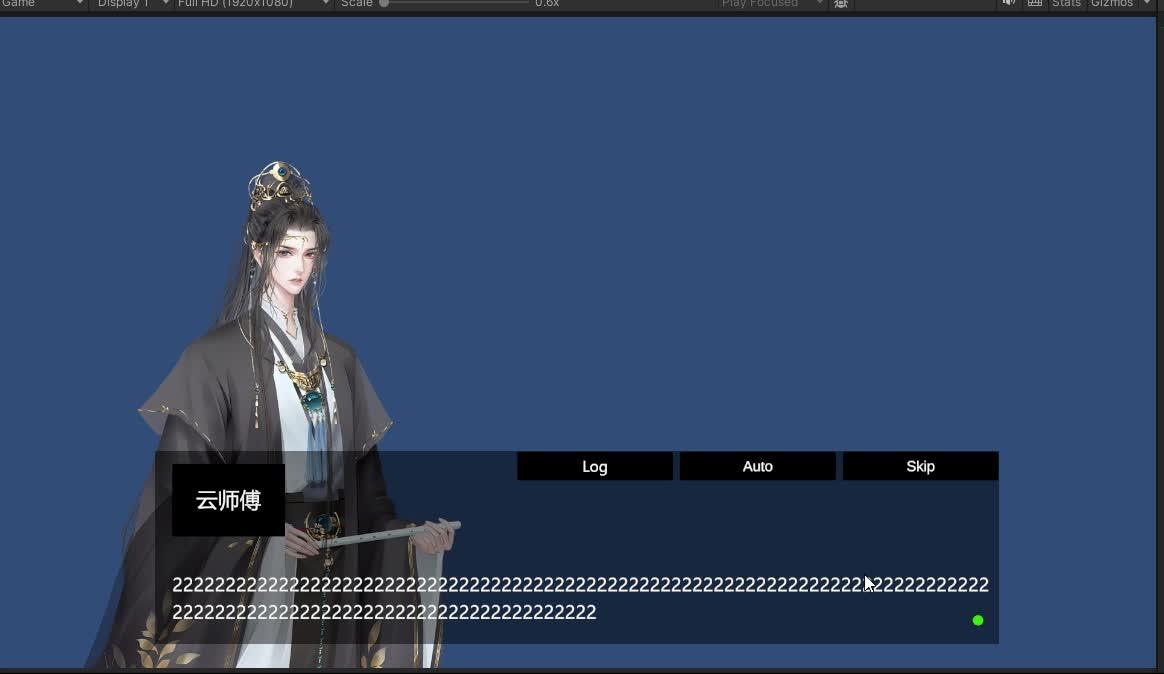Enable Auto dialogue playback
The width and height of the screenshot is (1164, 674).
(757, 466)
